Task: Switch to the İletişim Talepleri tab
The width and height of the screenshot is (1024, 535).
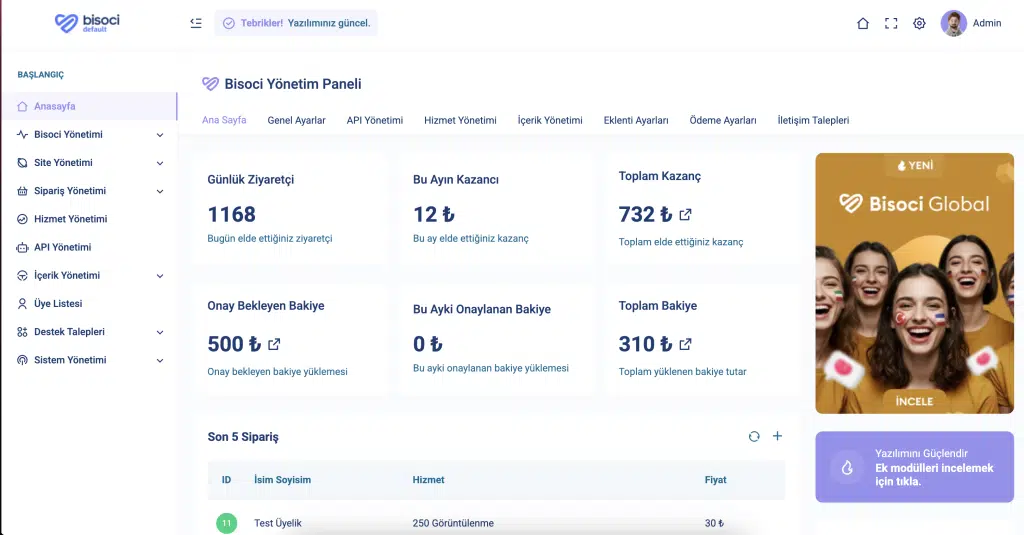Action: pos(813,120)
